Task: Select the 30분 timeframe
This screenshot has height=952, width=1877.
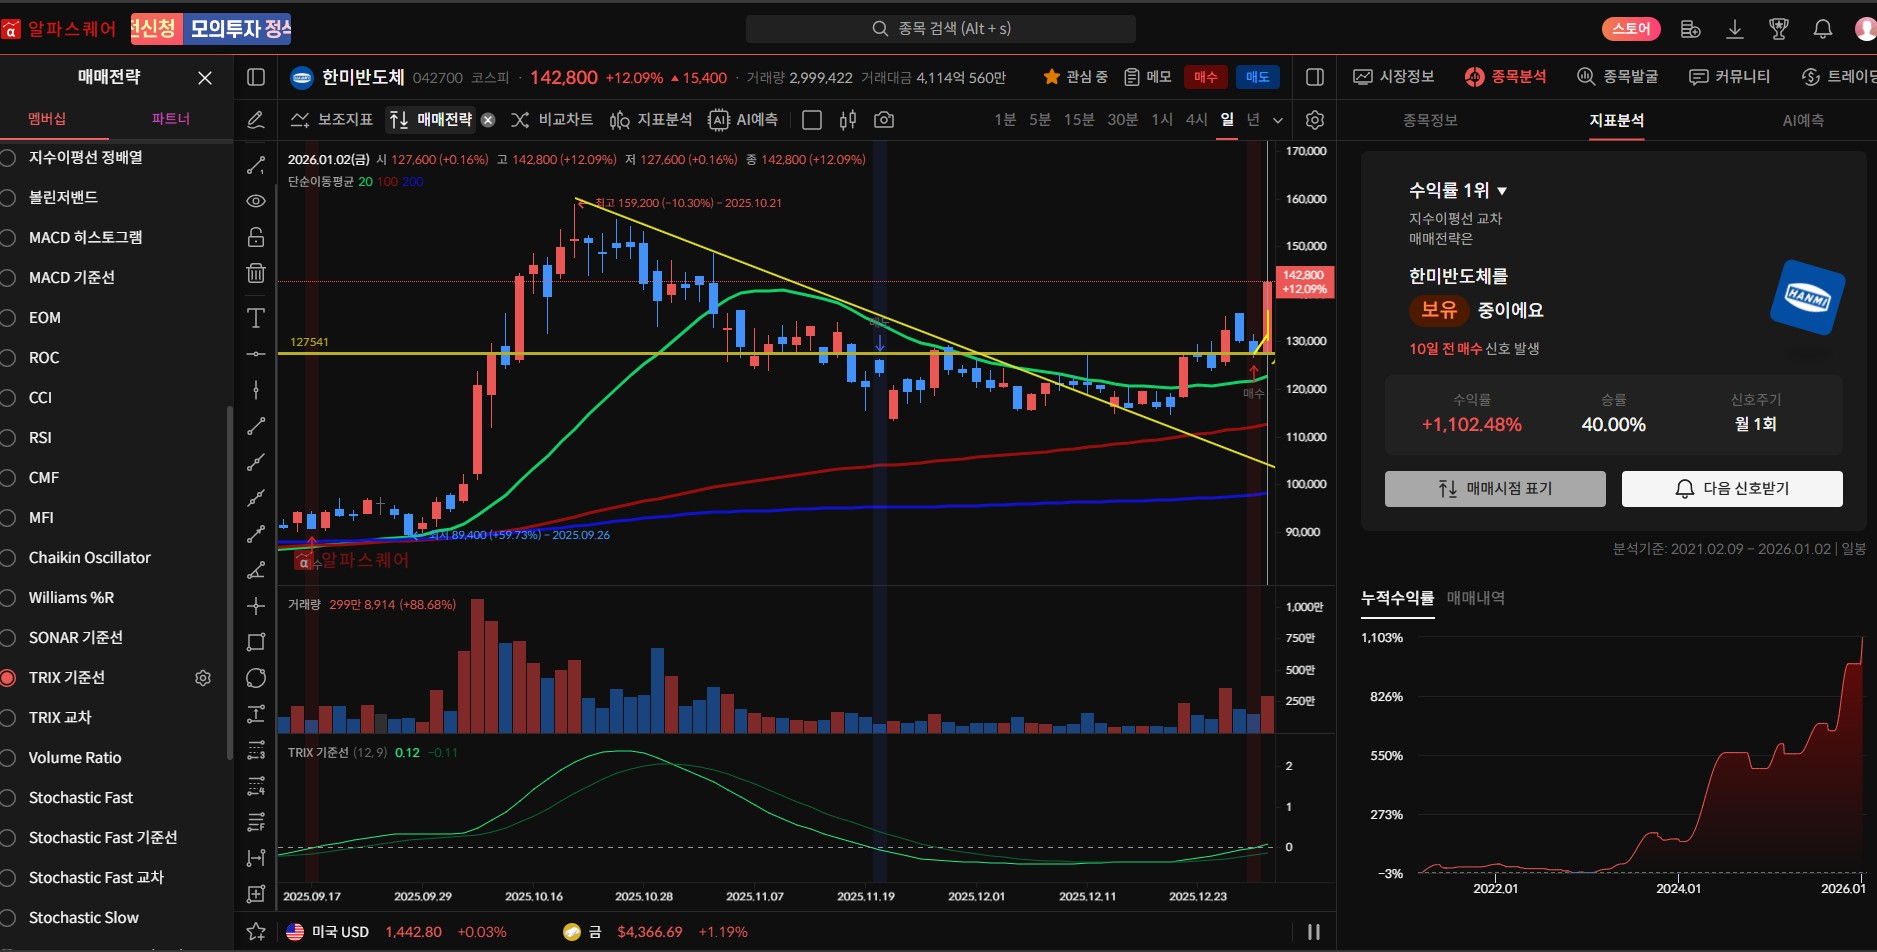Action: [x=1122, y=120]
